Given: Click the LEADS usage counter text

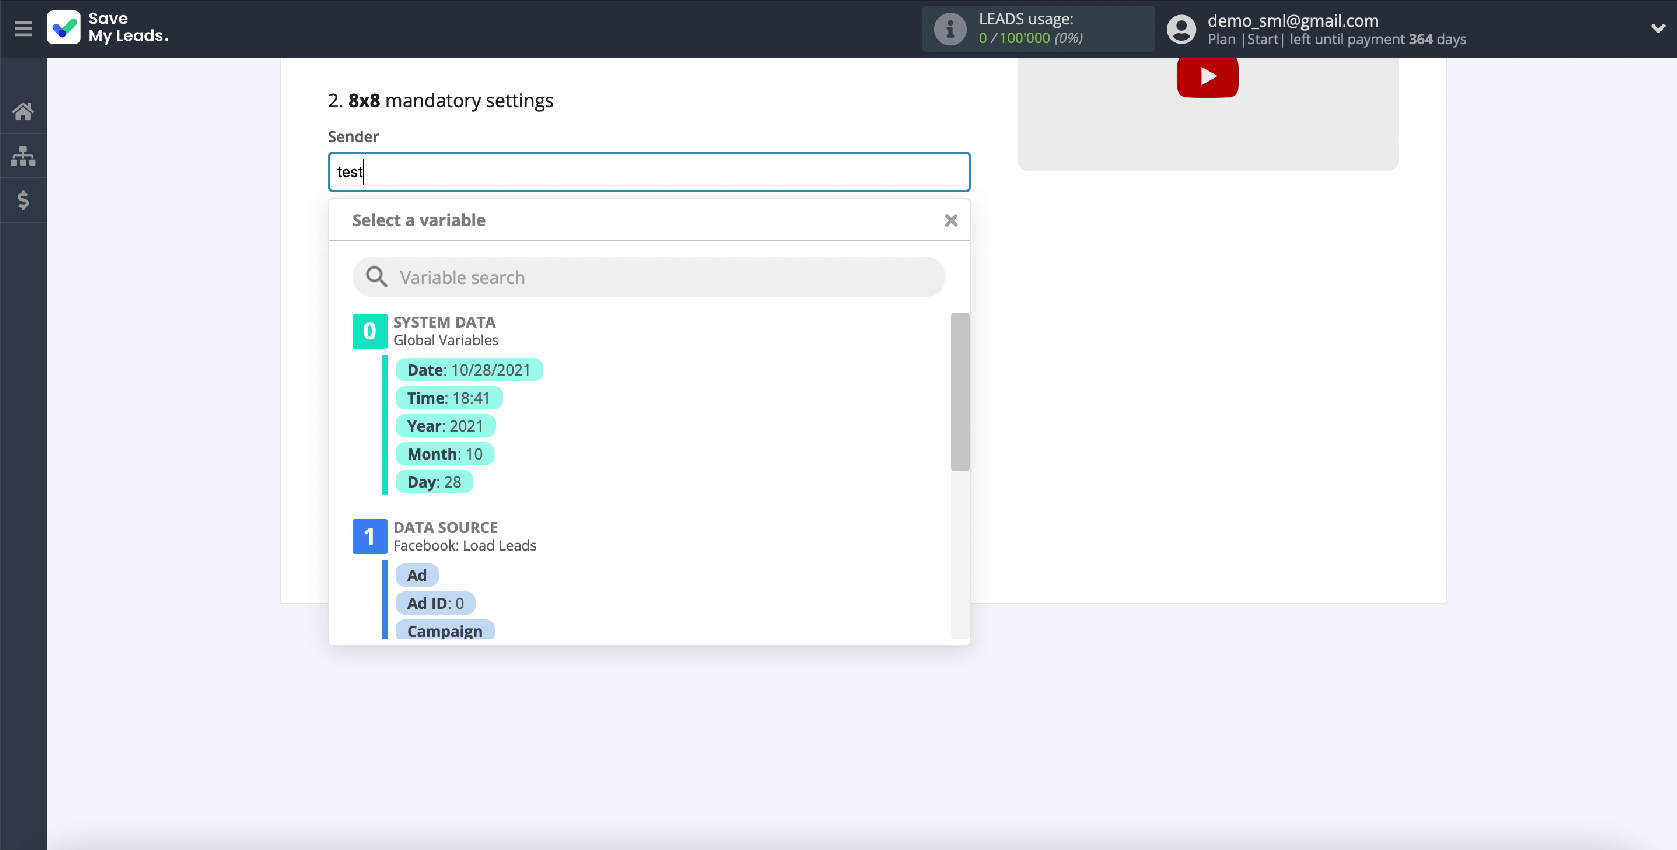Looking at the screenshot, I should (1030, 38).
